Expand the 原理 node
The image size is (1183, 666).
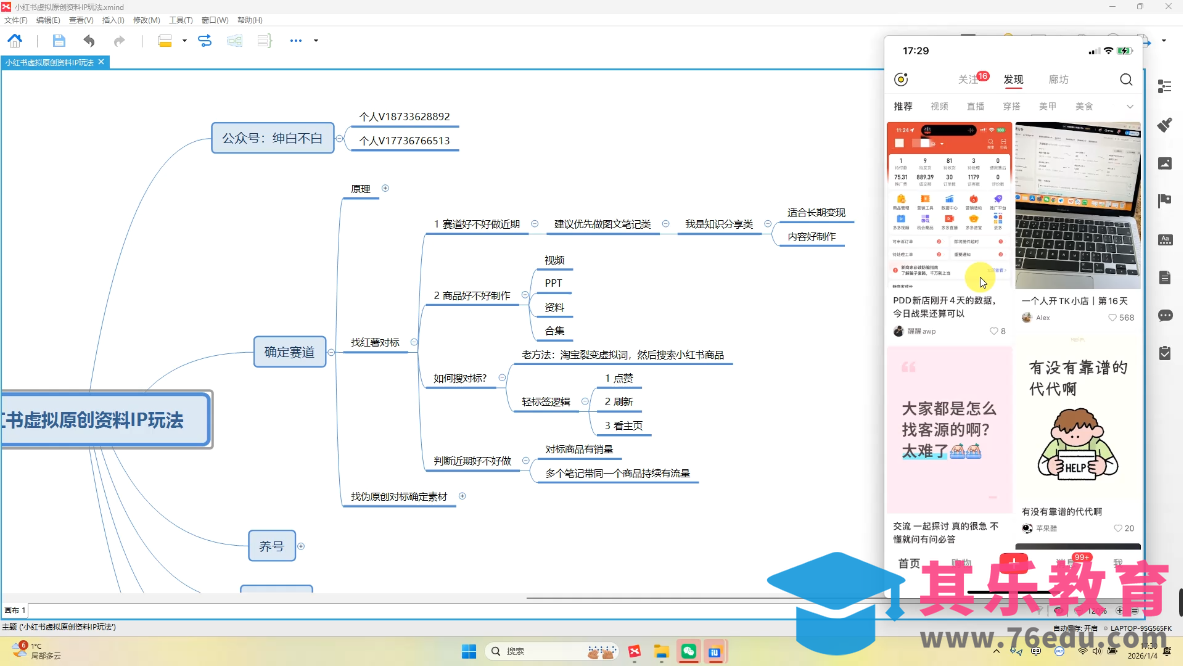(x=385, y=188)
